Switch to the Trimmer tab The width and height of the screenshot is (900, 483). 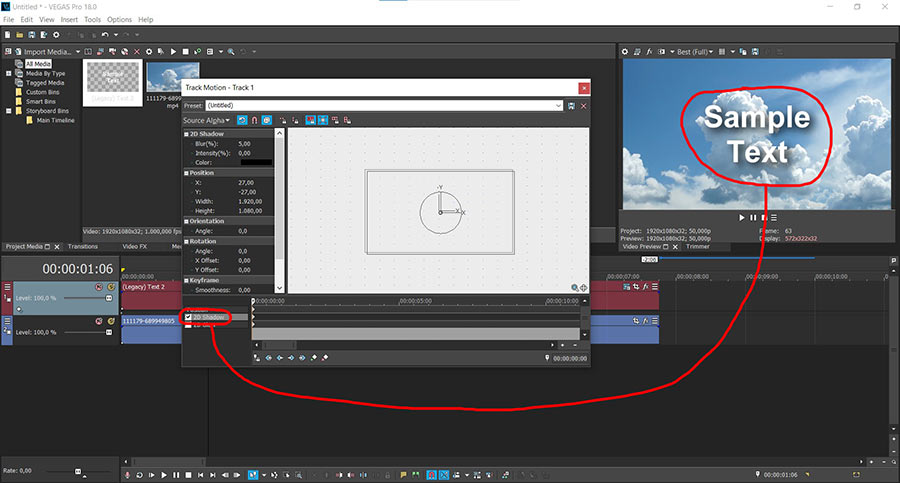pyautogui.click(x=698, y=246)
